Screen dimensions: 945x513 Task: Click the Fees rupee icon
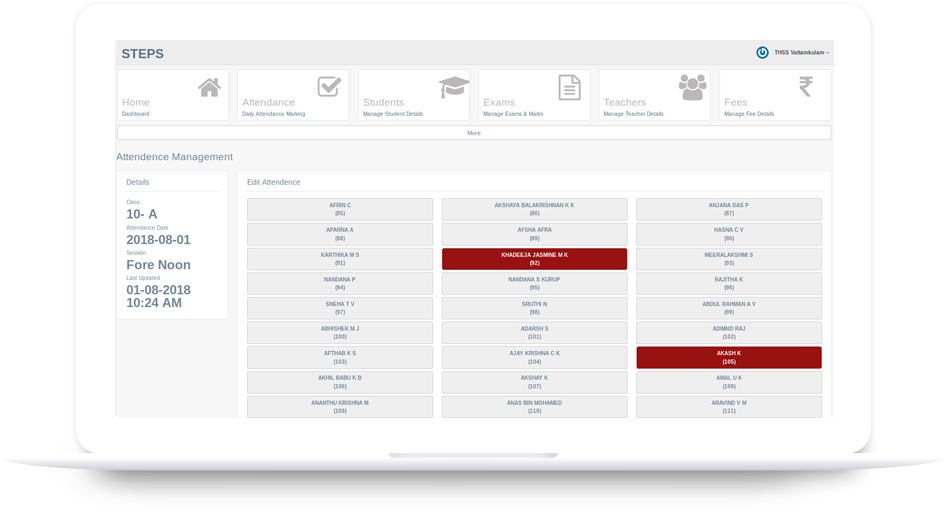click(805, 87)
